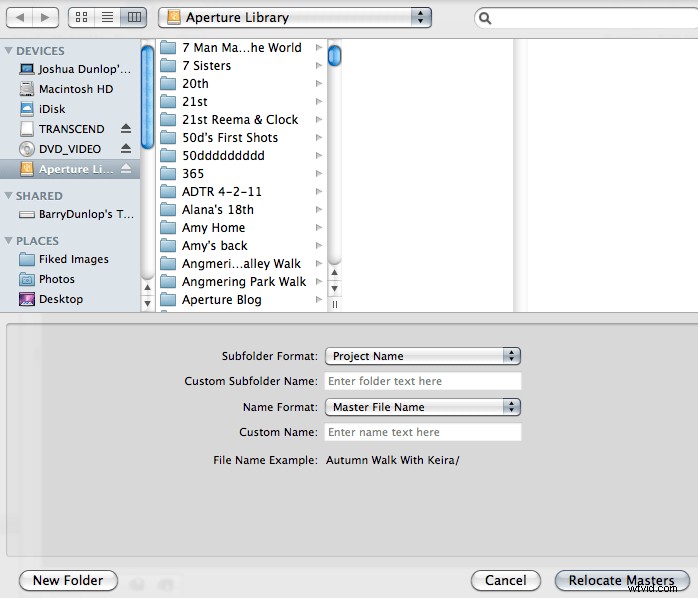Select the Aperture Blog folder
The height and width of the screenshot is (598, 698).
[241, 300]
